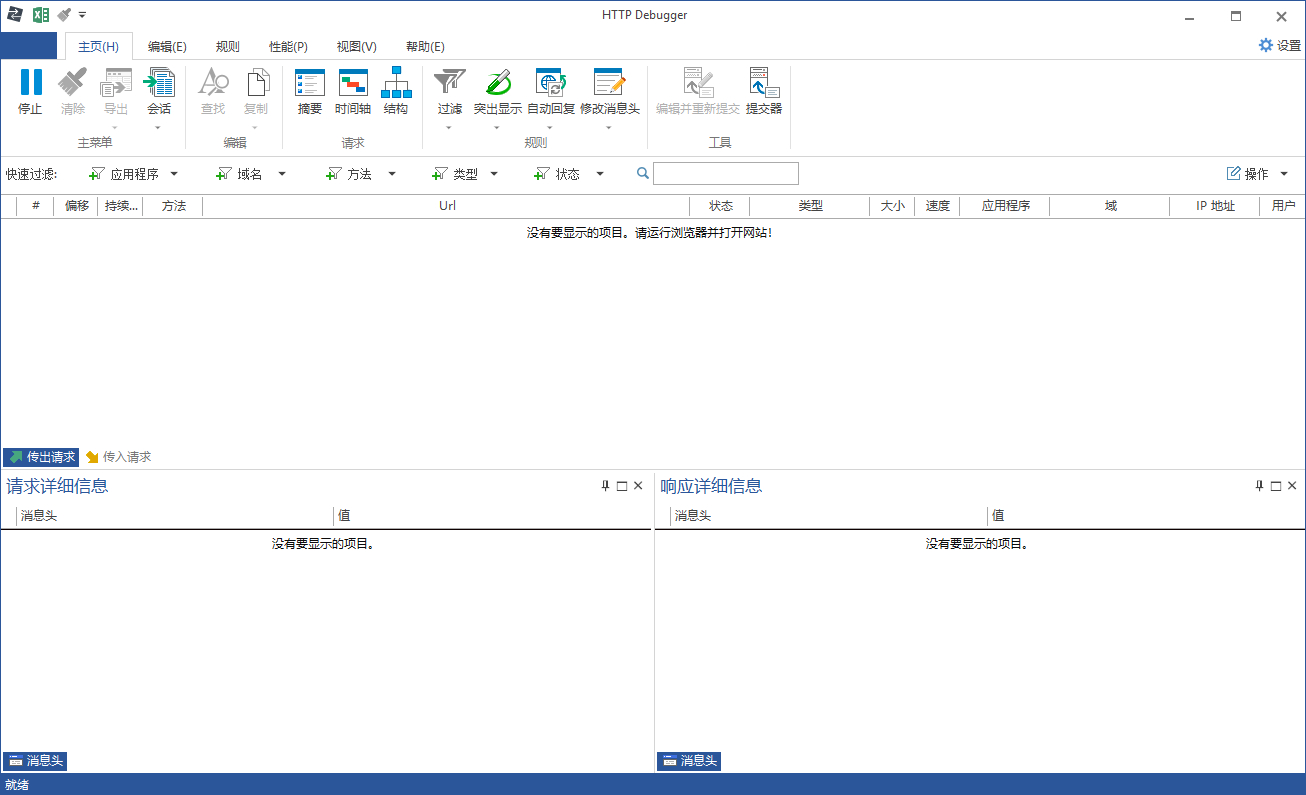
Task: Click the broom icon in quick access bar
Action: click(64, 15)
